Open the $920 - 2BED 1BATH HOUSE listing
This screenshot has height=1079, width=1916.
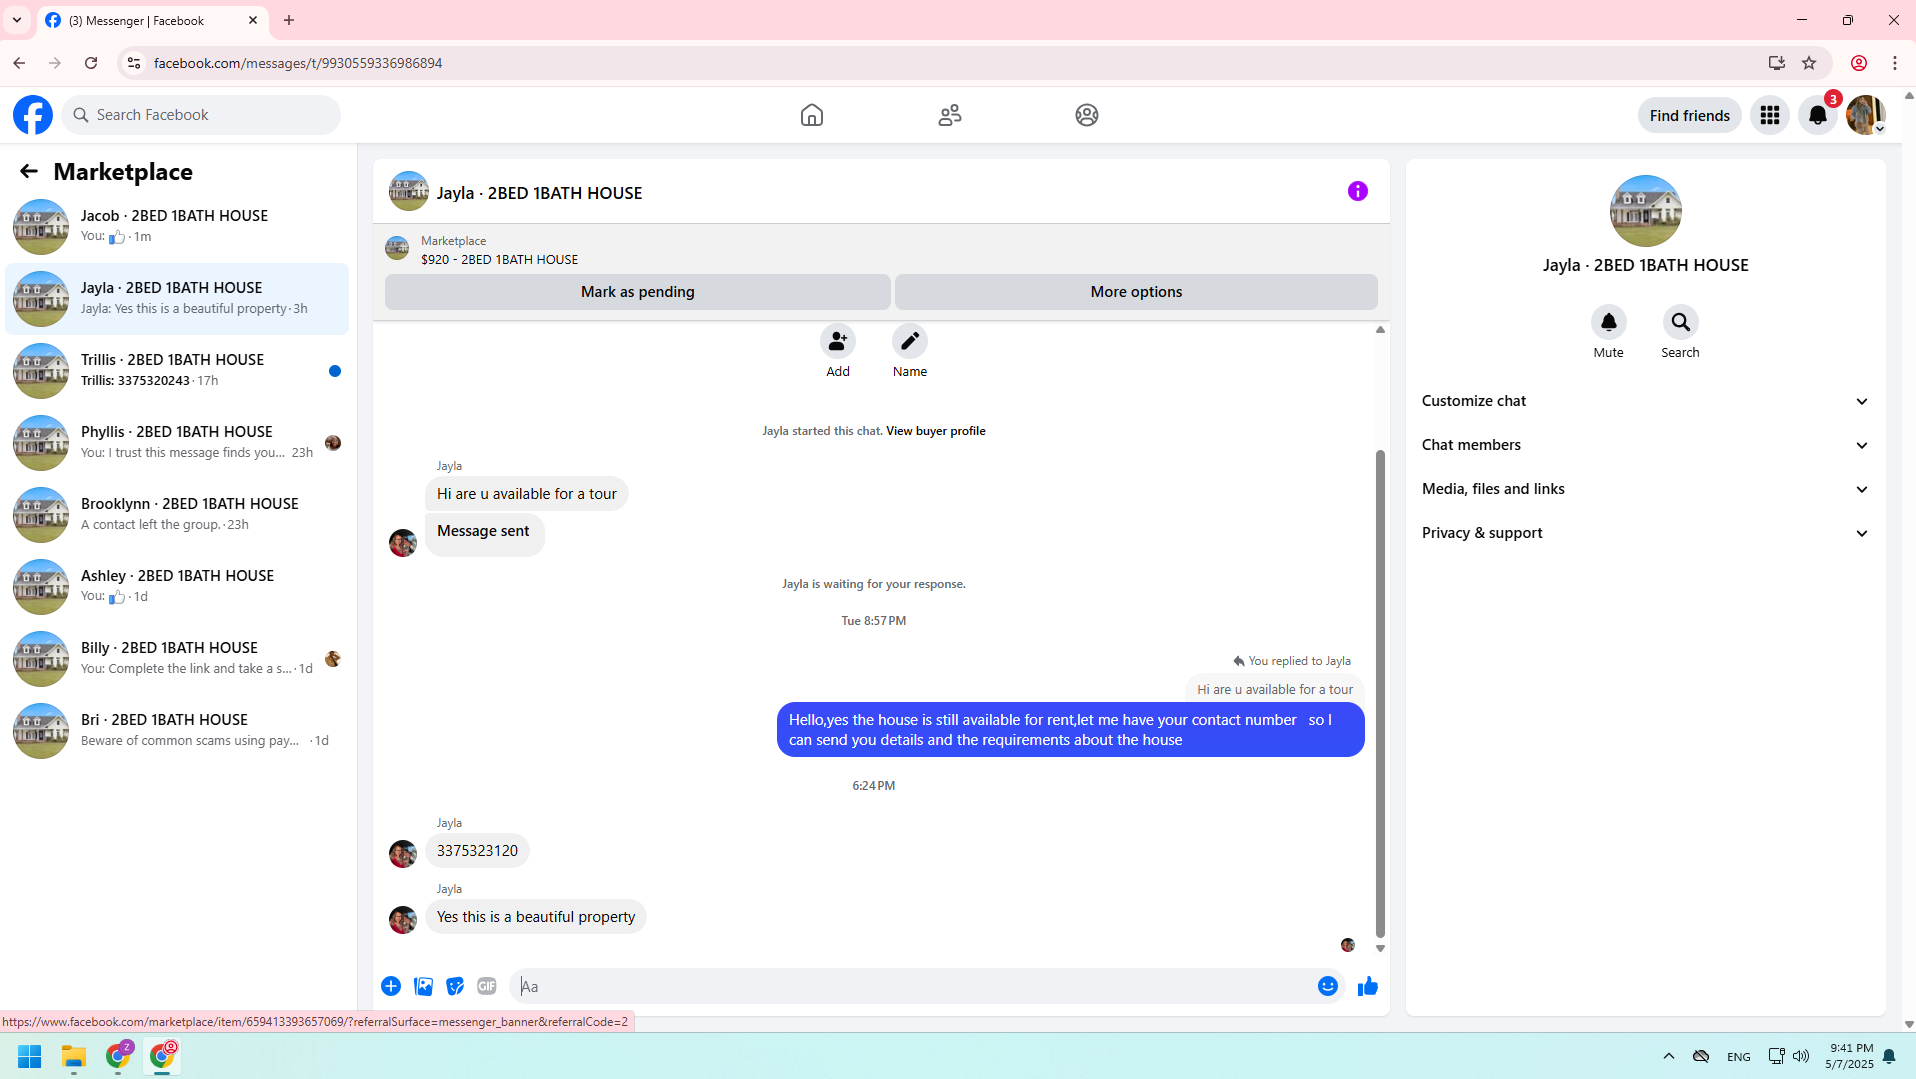499,259
